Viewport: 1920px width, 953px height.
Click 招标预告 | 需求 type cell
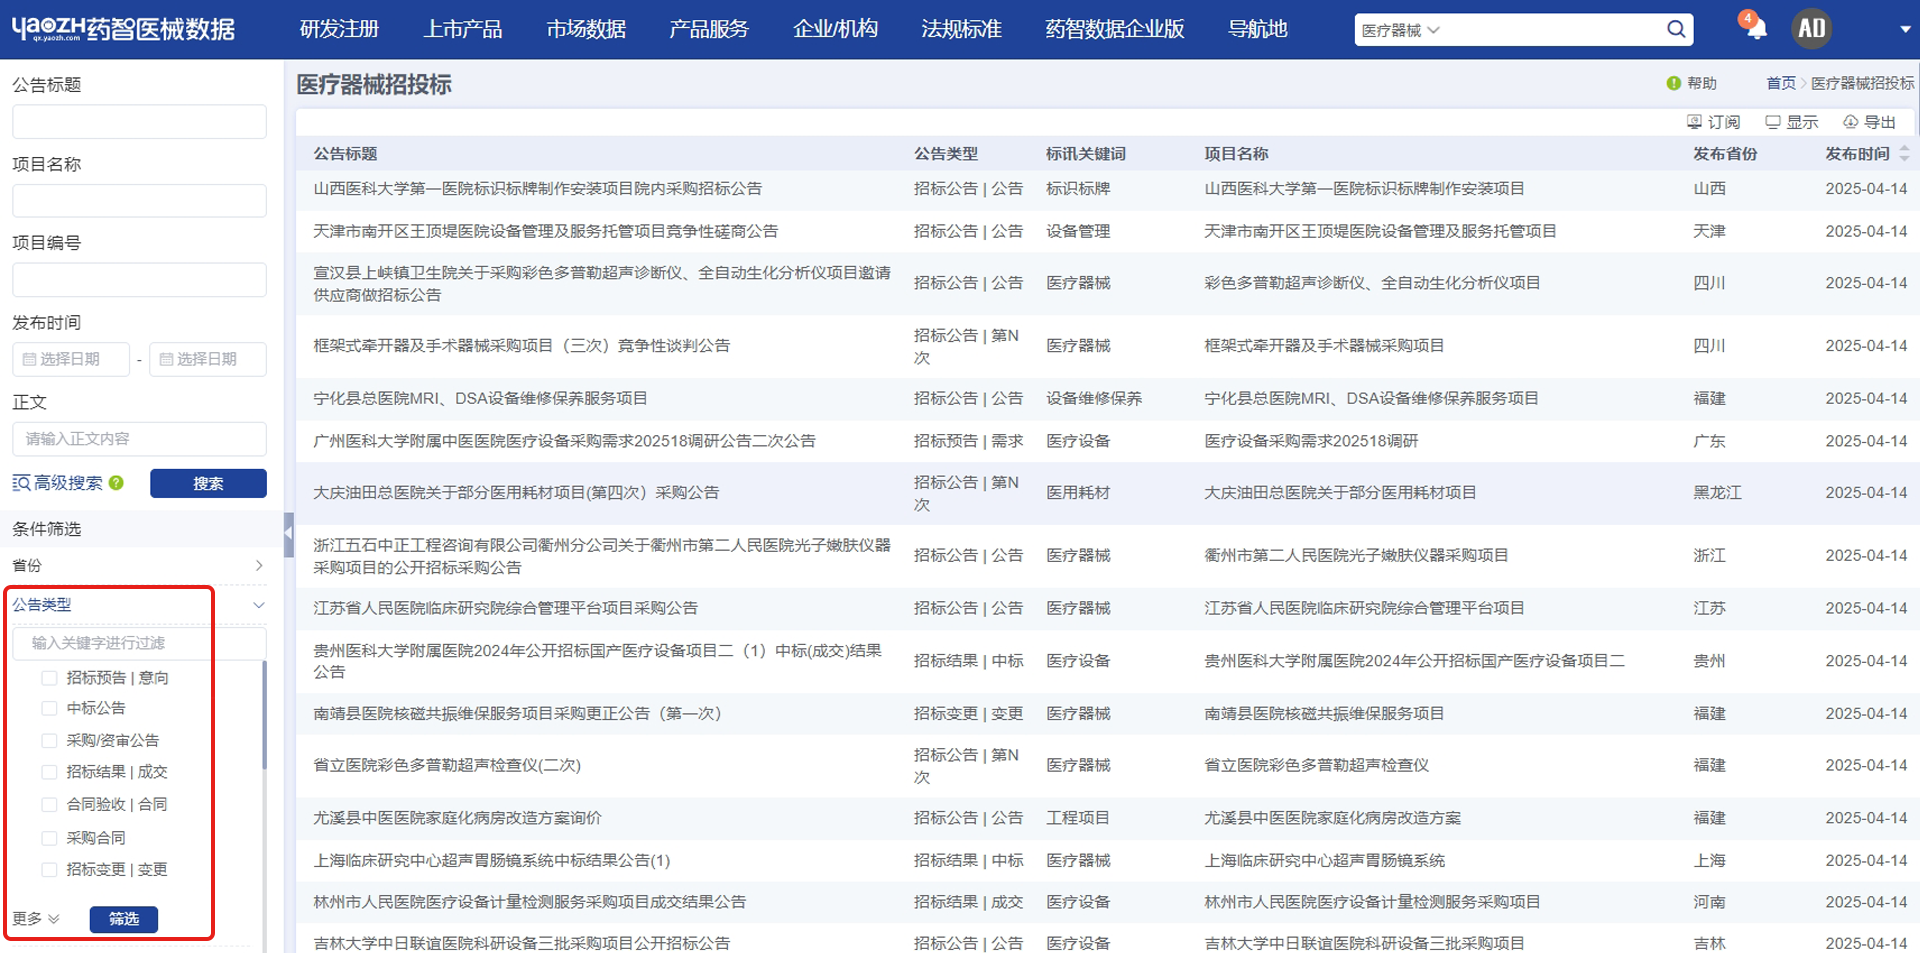[x=968, y=441]
